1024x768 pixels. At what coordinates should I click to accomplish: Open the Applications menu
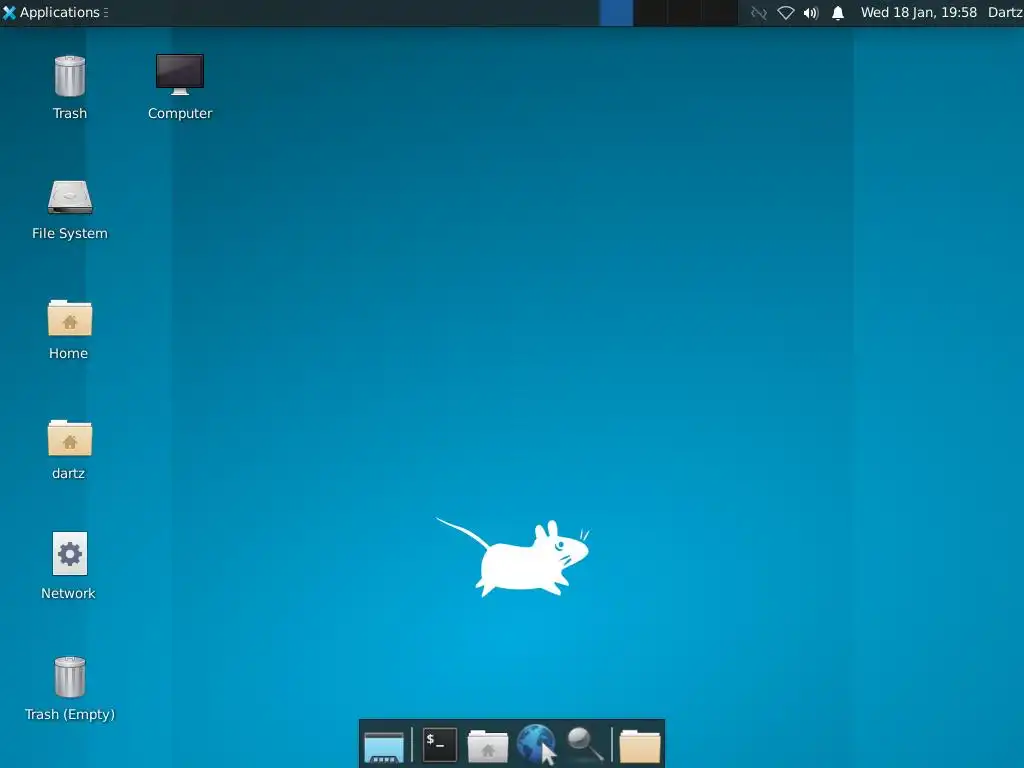pos(55,12)
